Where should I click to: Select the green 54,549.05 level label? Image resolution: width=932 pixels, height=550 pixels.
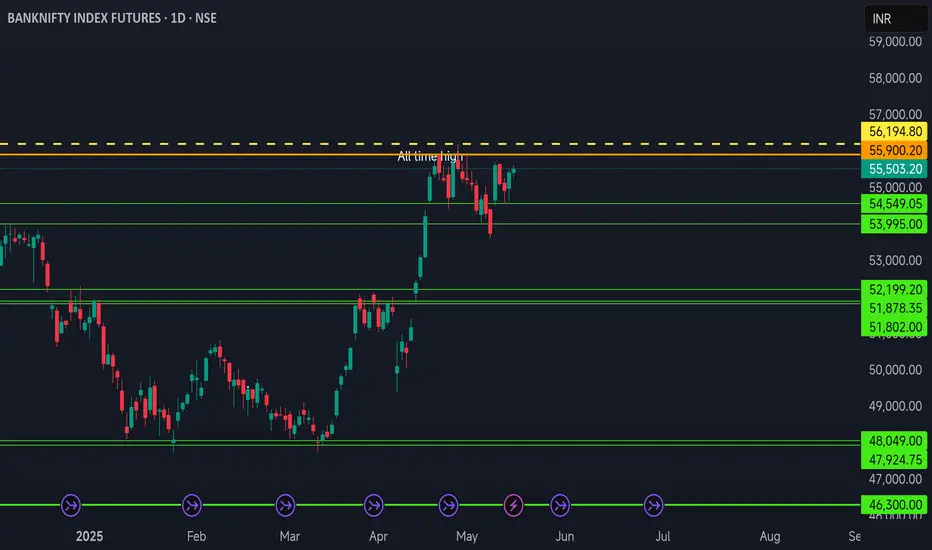click(x=894, y=204)
